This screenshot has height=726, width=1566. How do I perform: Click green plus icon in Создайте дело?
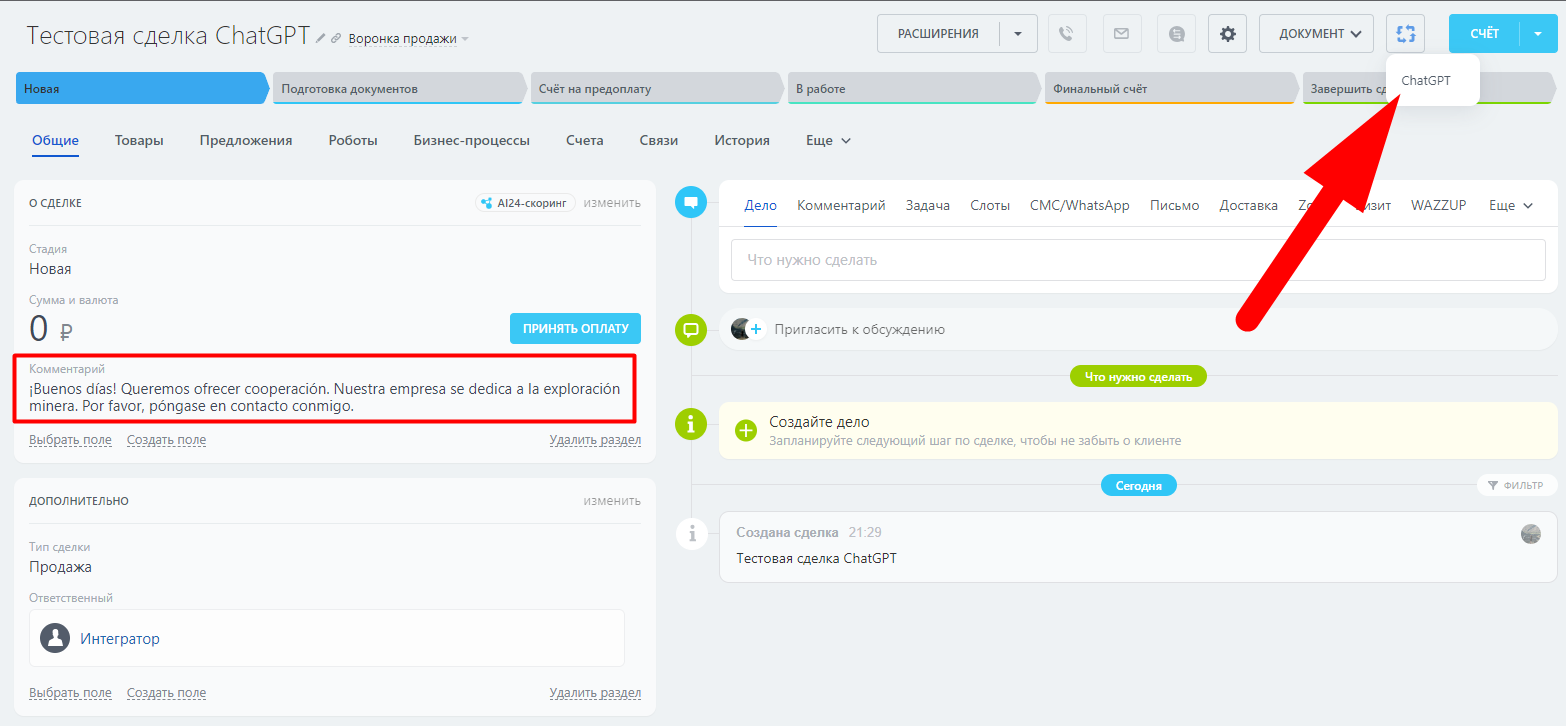pyautogui.click(x=746, y=431)
